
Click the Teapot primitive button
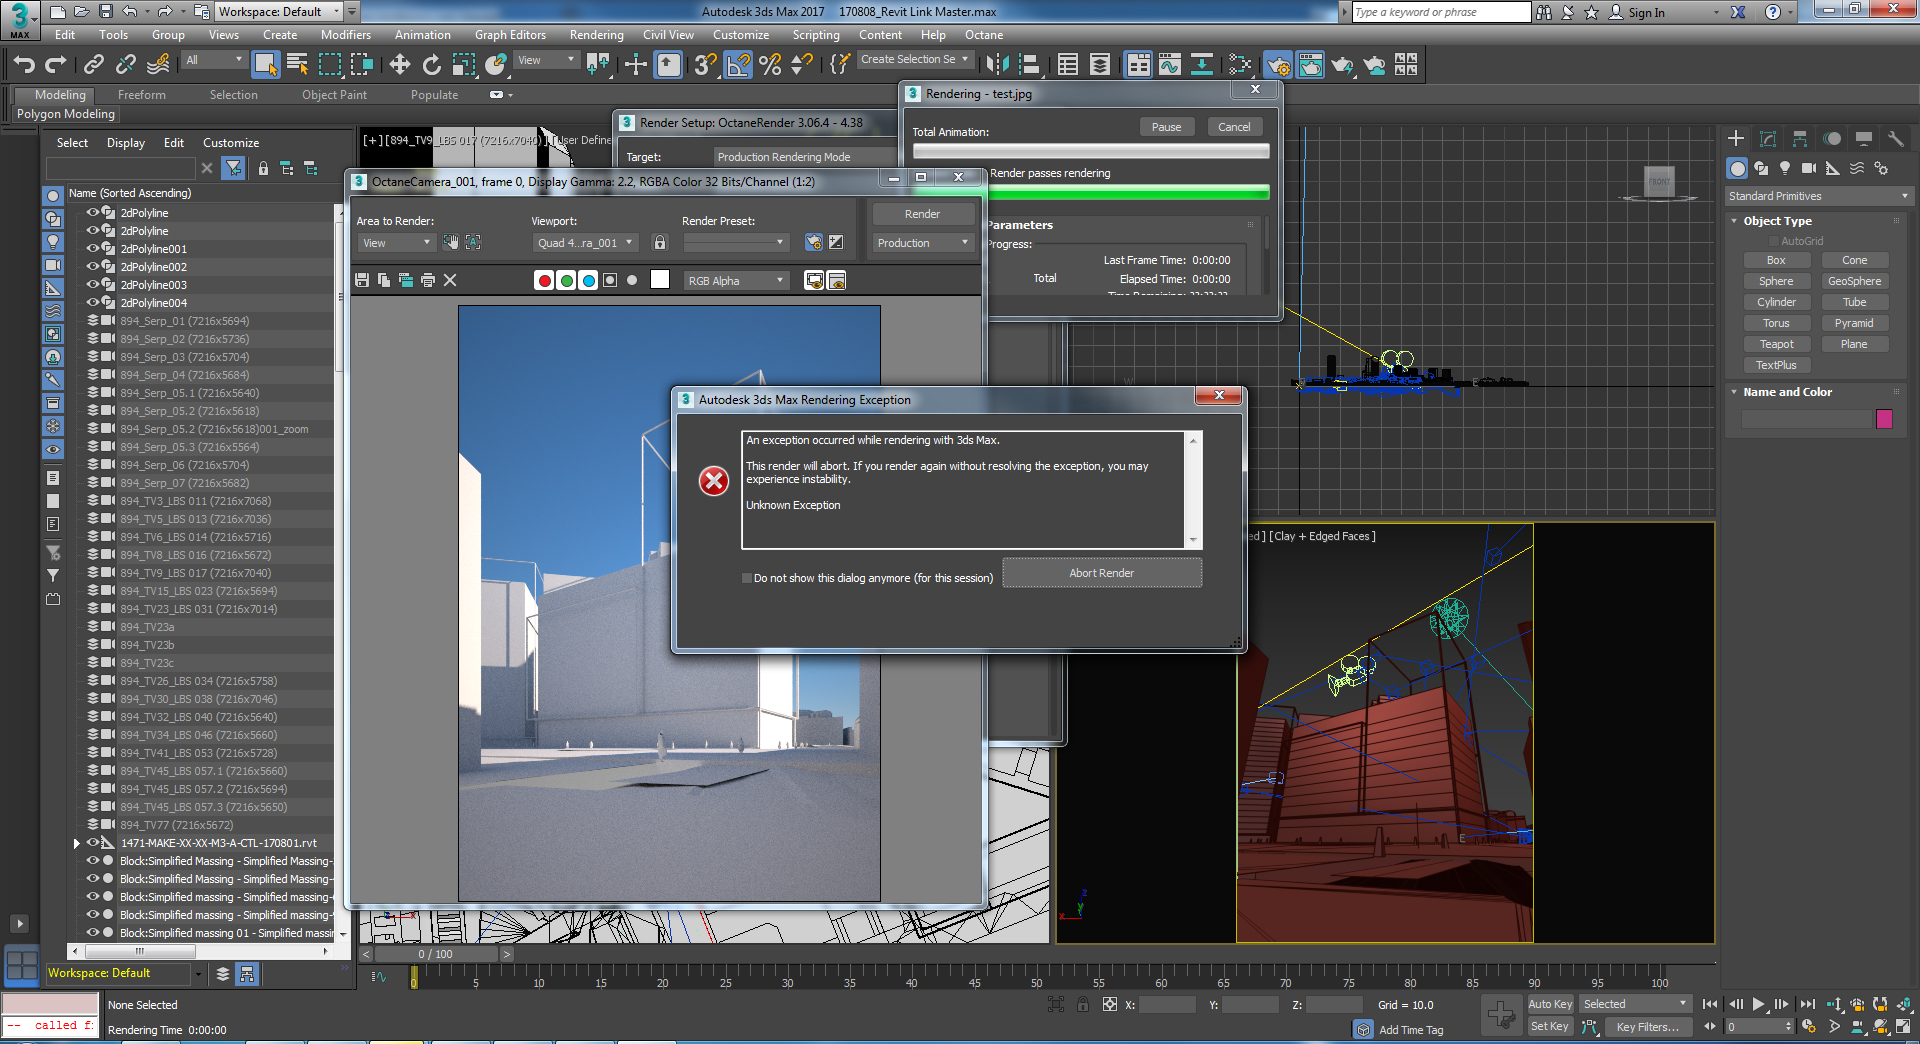click(1777, 344)
